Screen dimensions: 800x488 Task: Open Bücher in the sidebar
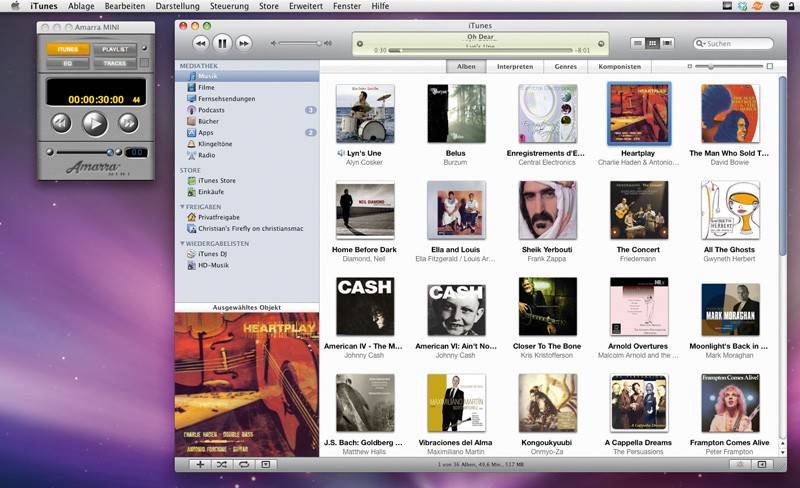[x=247, y=121]
